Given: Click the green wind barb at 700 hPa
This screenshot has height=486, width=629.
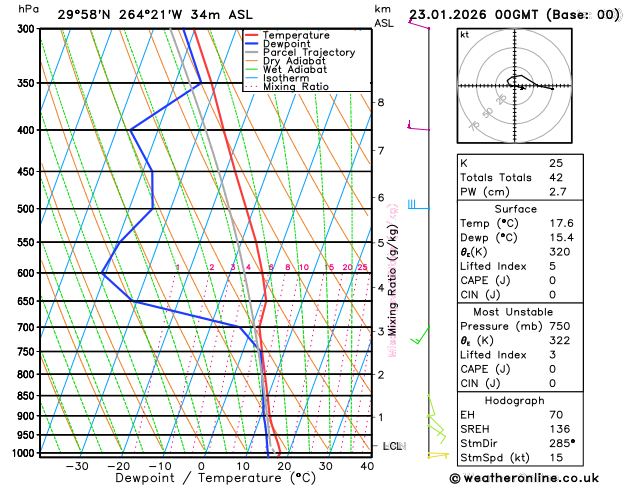Looking at the screenshot, I should click(x=420, y=335).
